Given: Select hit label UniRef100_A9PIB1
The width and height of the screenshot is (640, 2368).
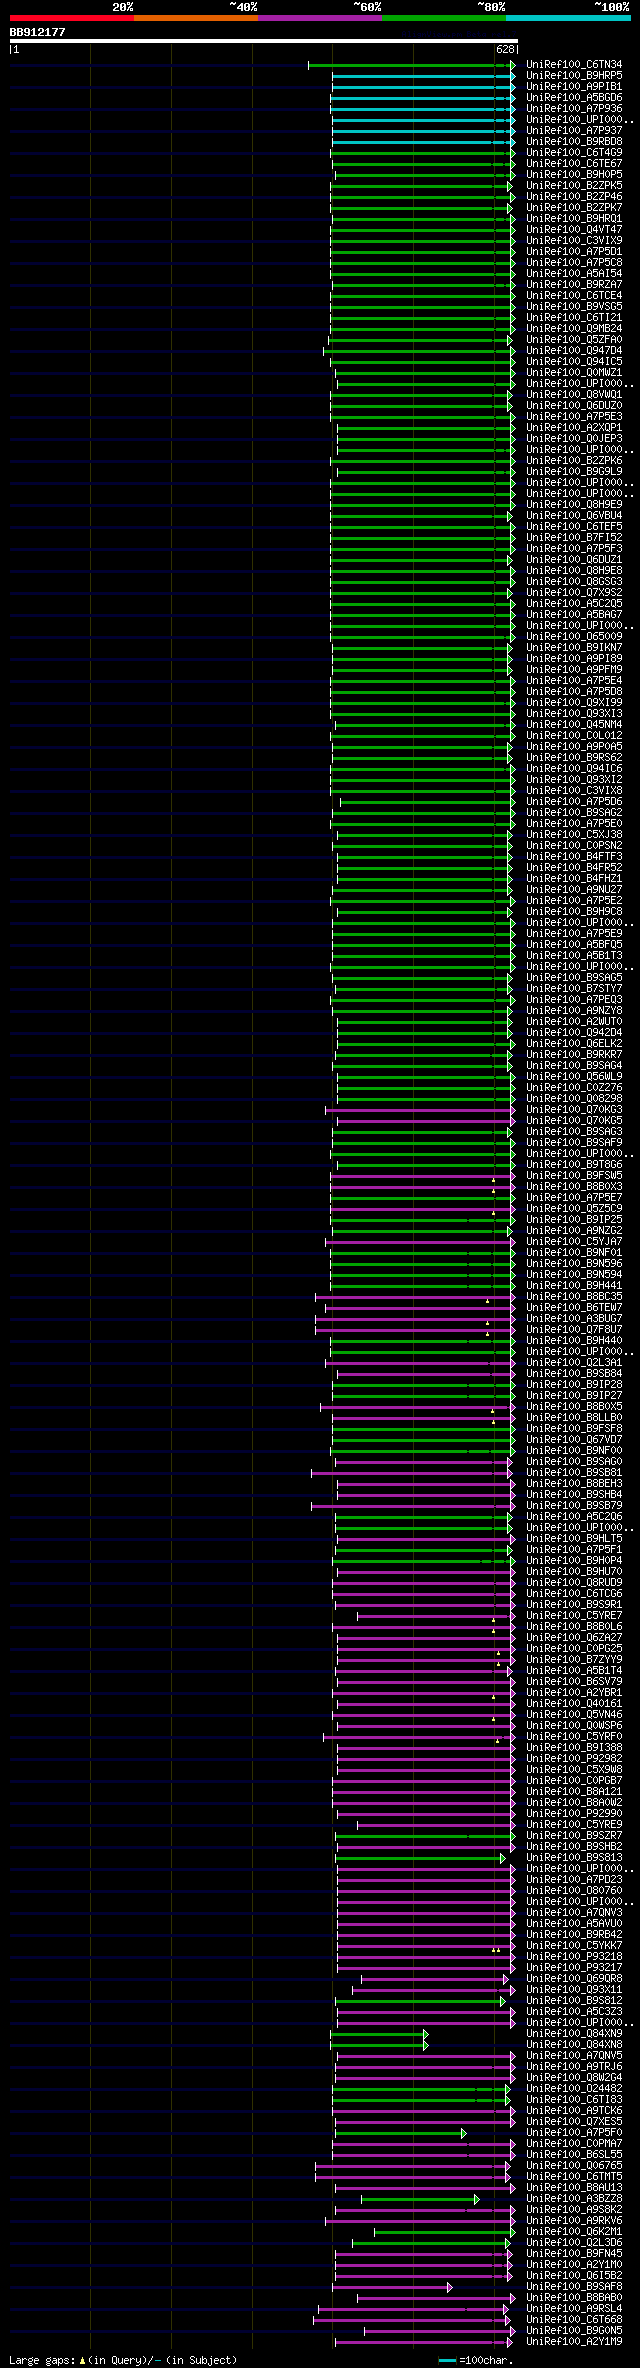Looking at the screenshot, I should point(574,87).
